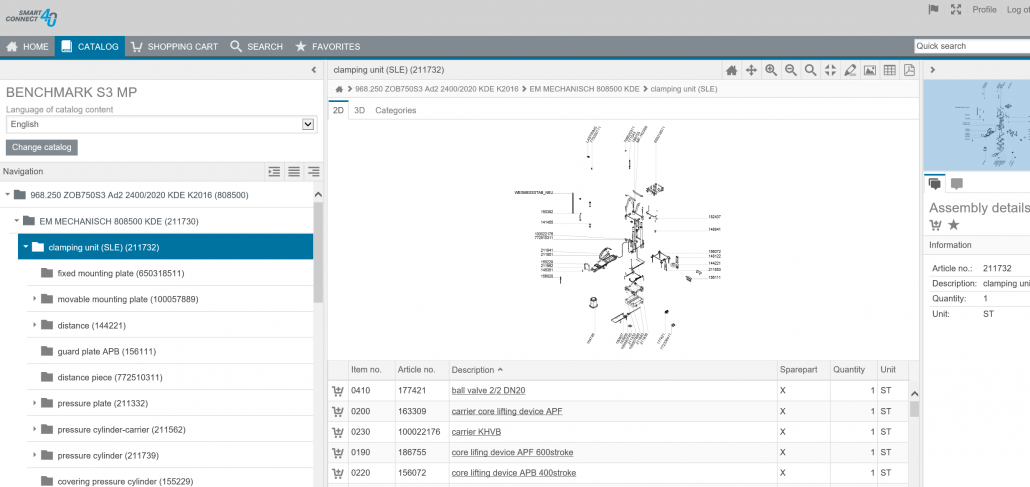Expand the pressure cylinder-carrier (211562) node

[x=34, y=429]
